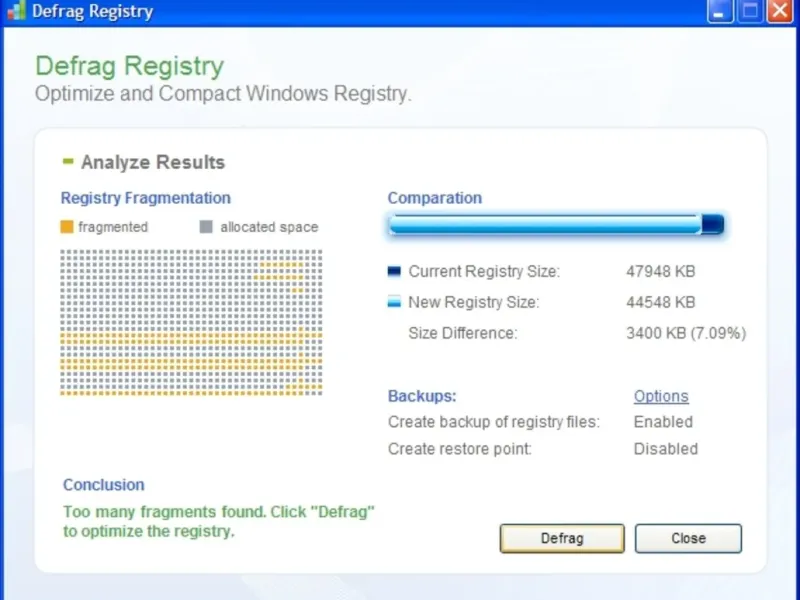
Task: Click 'Create restore point:' label
Action: pos(460,449)
